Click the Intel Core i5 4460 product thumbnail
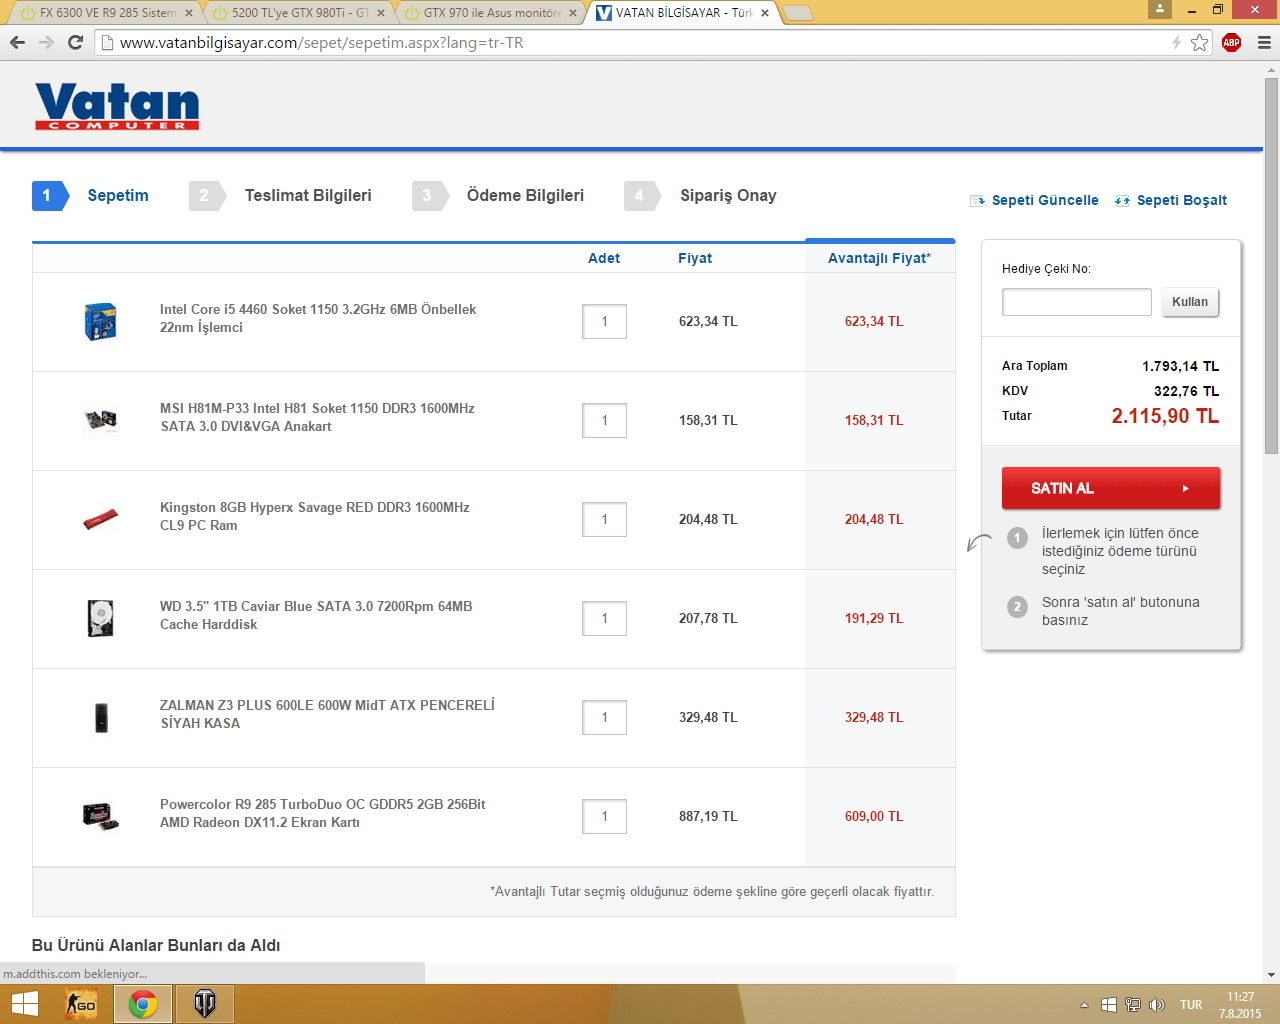The height and width of the screenshot is (1024, 1280). coord(101,321)
